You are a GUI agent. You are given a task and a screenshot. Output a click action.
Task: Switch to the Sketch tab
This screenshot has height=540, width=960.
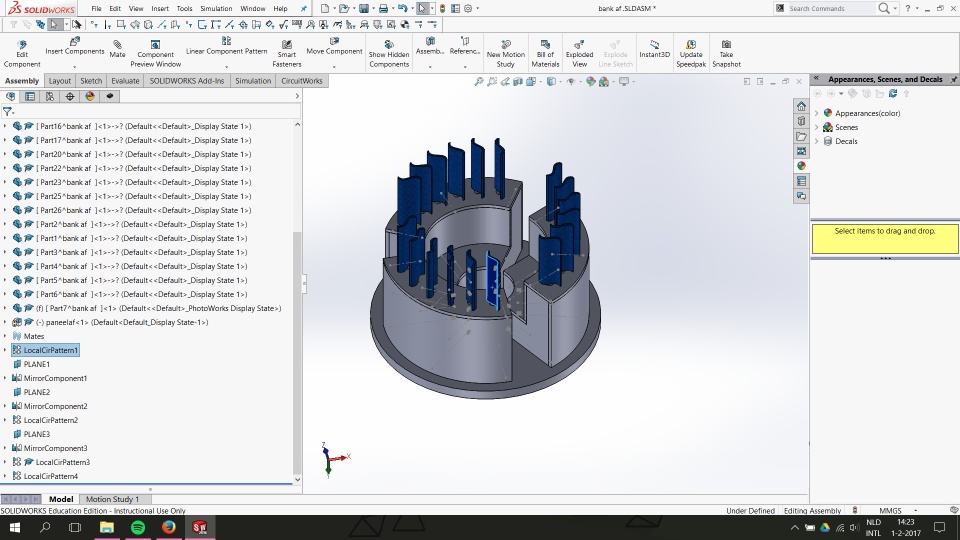91,81
